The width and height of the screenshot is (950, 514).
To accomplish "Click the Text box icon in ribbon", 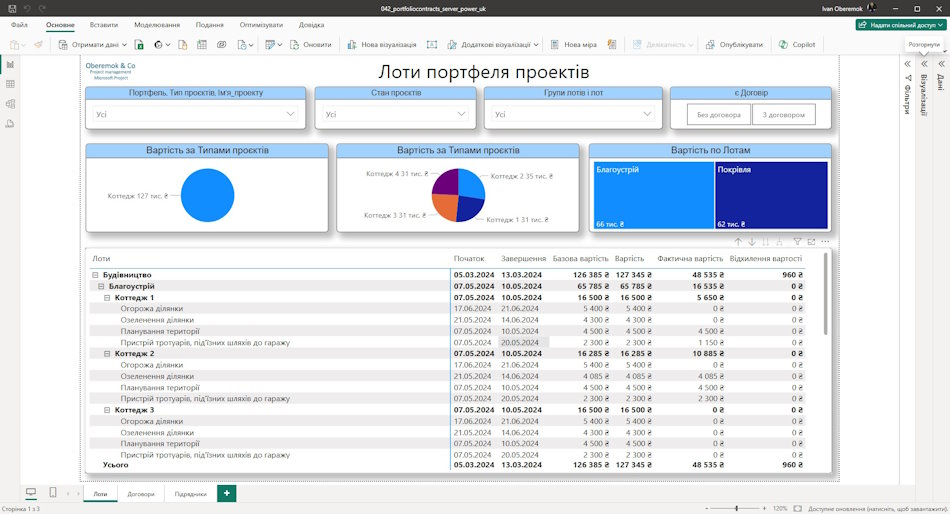I will click(431, 45).
